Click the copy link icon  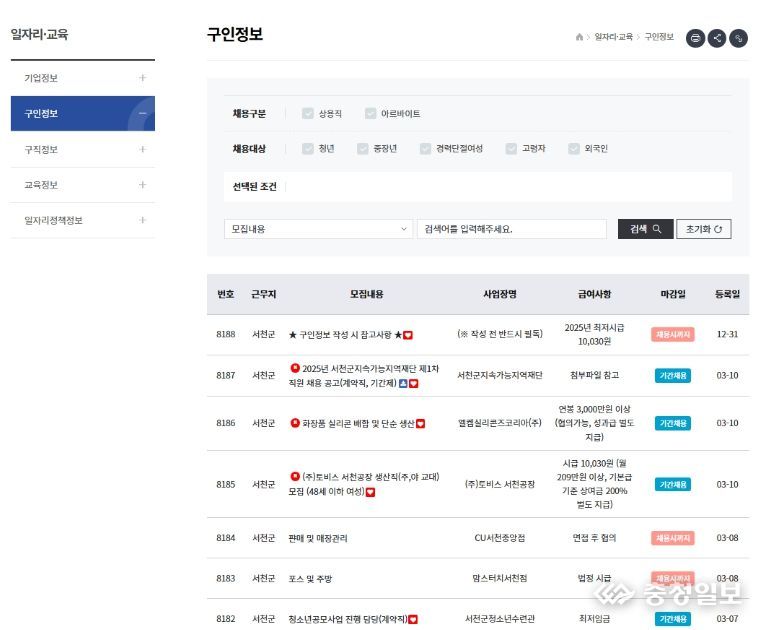tap(738, 38)
